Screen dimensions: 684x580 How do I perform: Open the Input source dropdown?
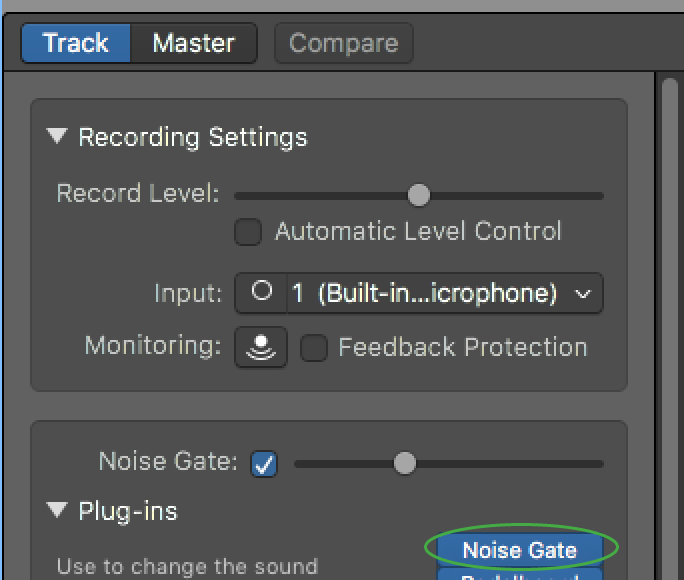coord(444,294)
